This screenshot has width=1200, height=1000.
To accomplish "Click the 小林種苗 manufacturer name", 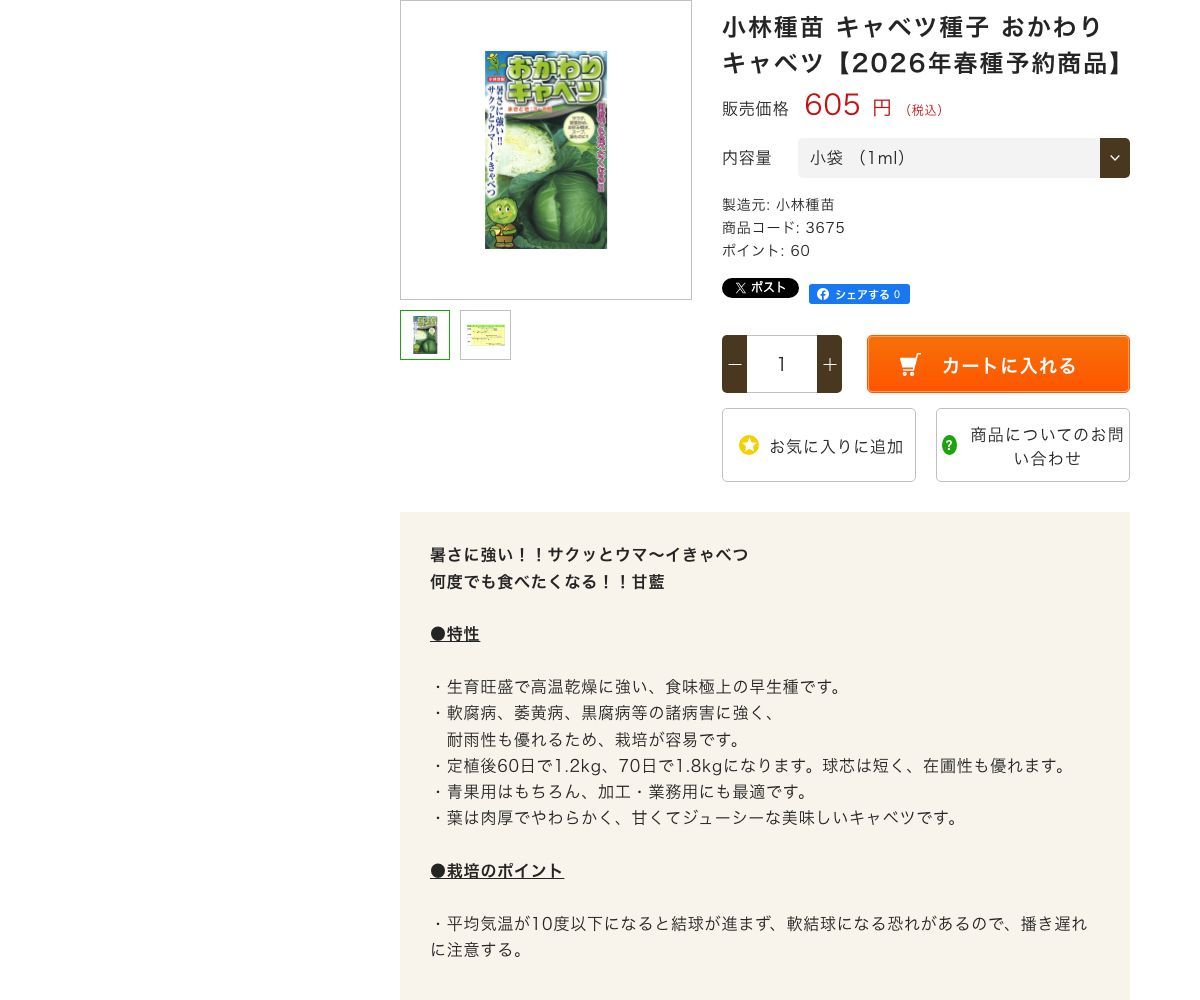I will coord(805,204).
